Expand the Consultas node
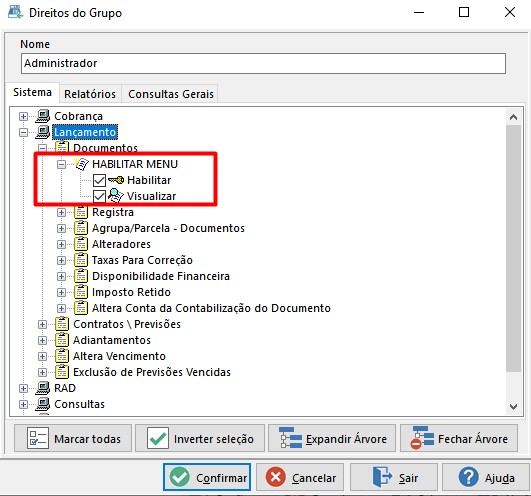This screenshot has width=531, height=496. pos(23,404)
